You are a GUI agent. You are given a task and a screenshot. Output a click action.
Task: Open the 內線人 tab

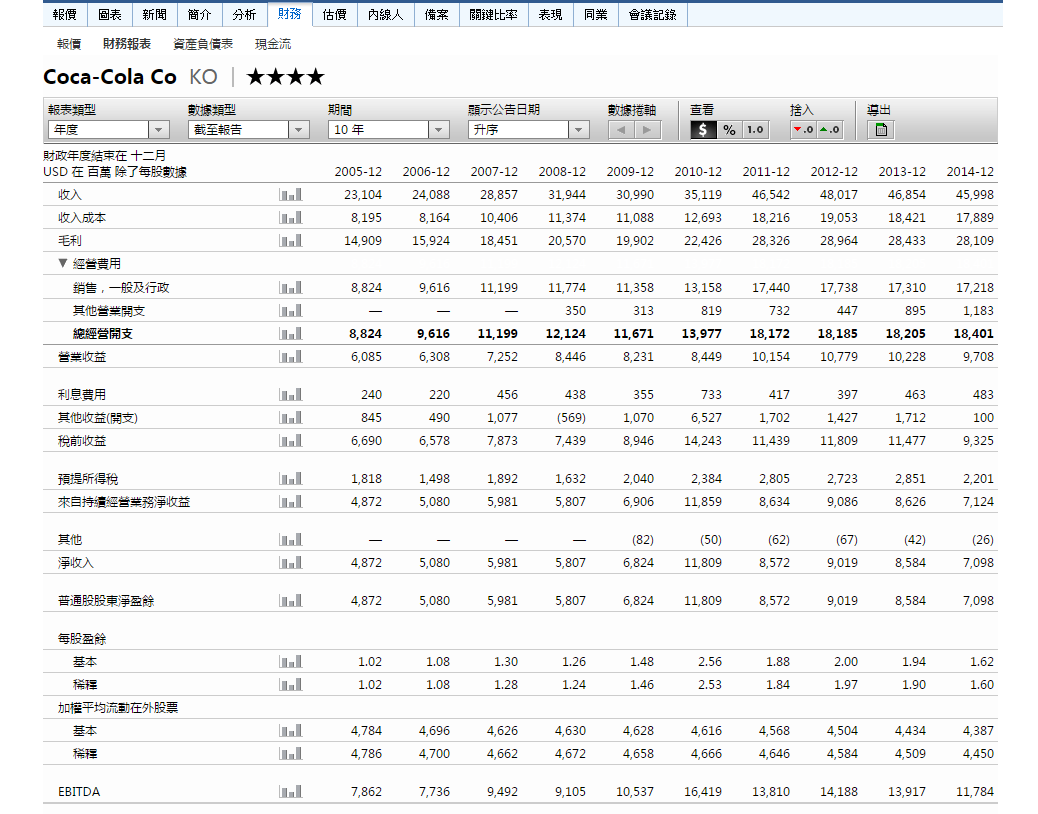point(385,15)
